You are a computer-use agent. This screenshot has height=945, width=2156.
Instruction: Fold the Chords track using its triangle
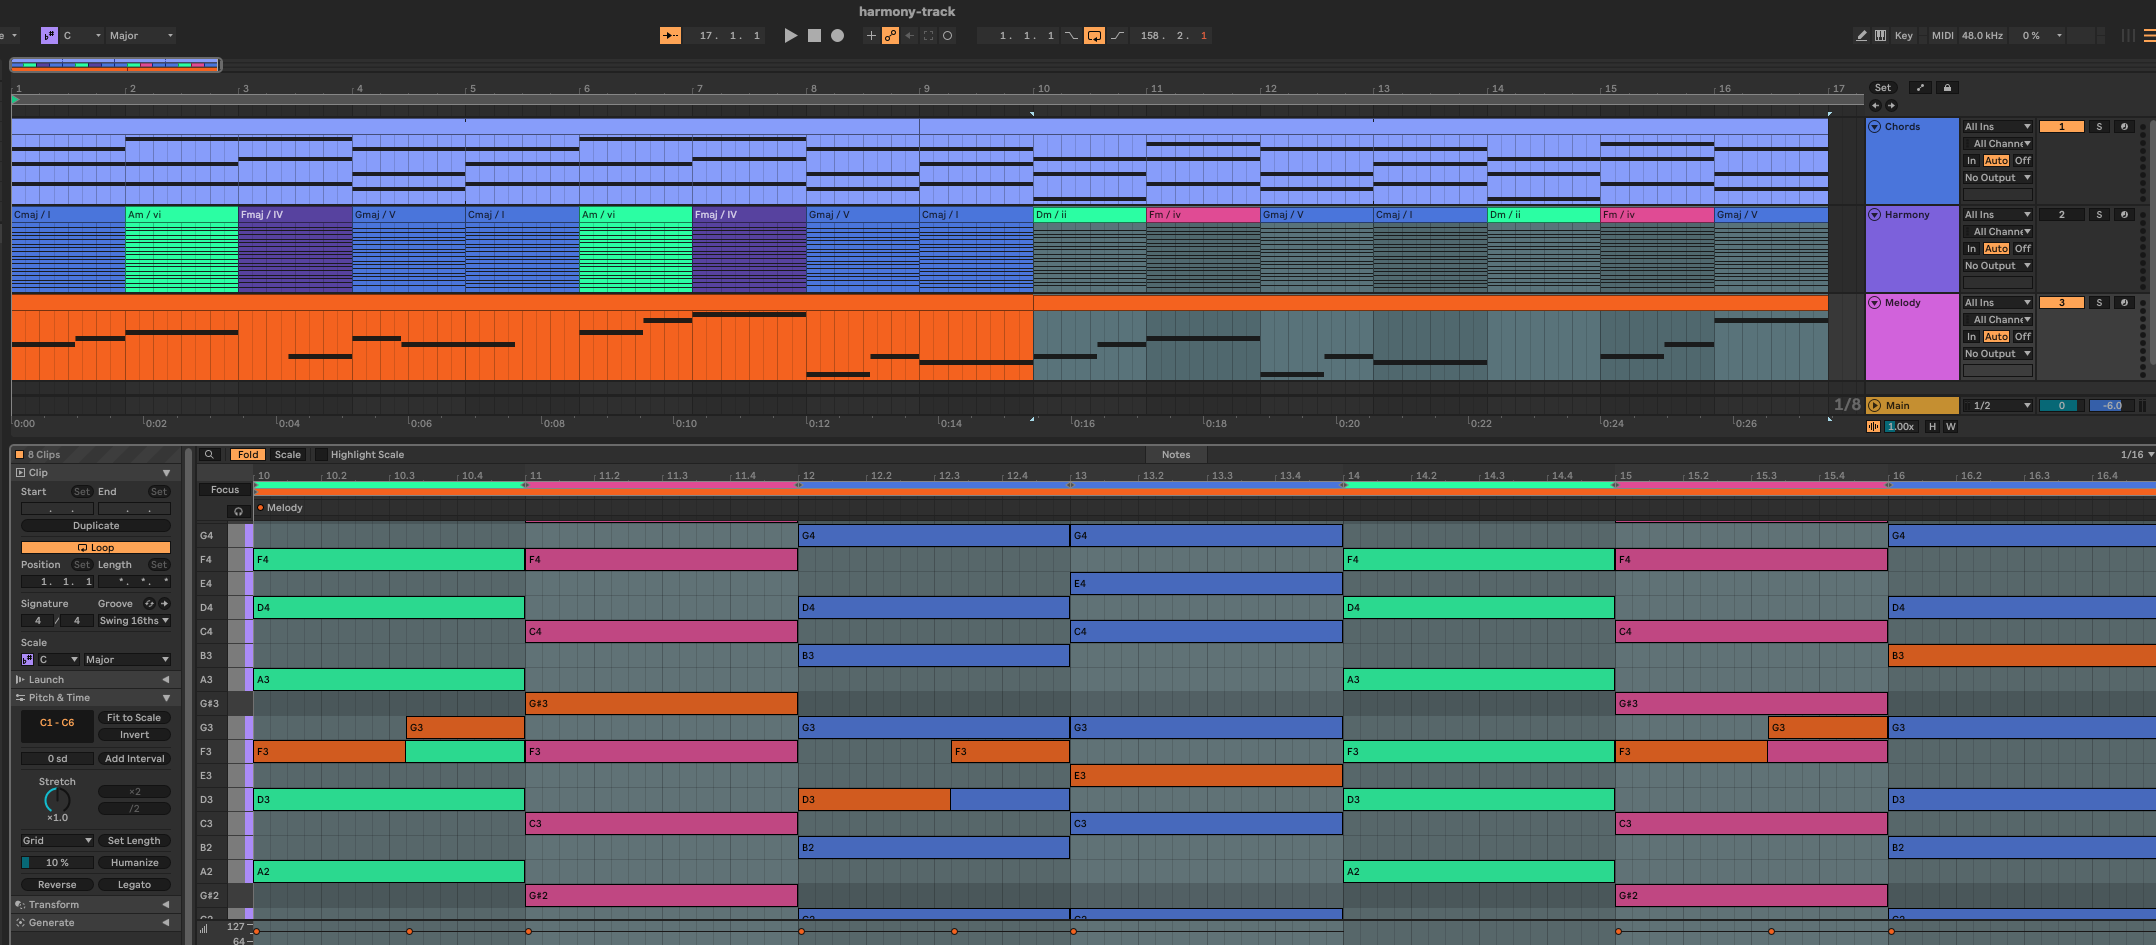tap(1875, 127)
